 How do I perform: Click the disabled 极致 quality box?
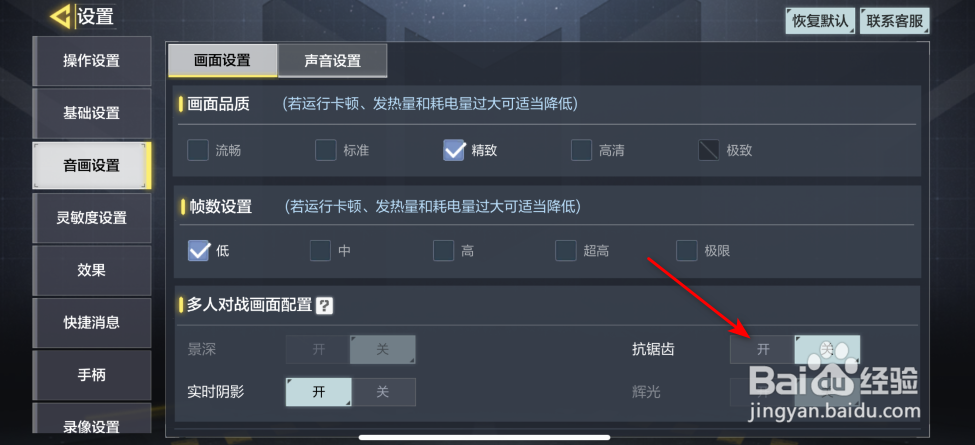[x=709, y=150]
